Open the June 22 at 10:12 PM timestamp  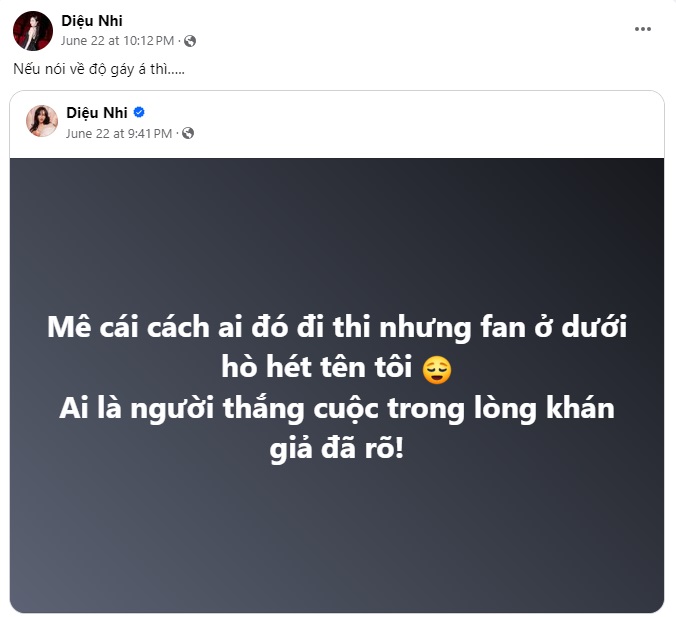pos(117,41)
